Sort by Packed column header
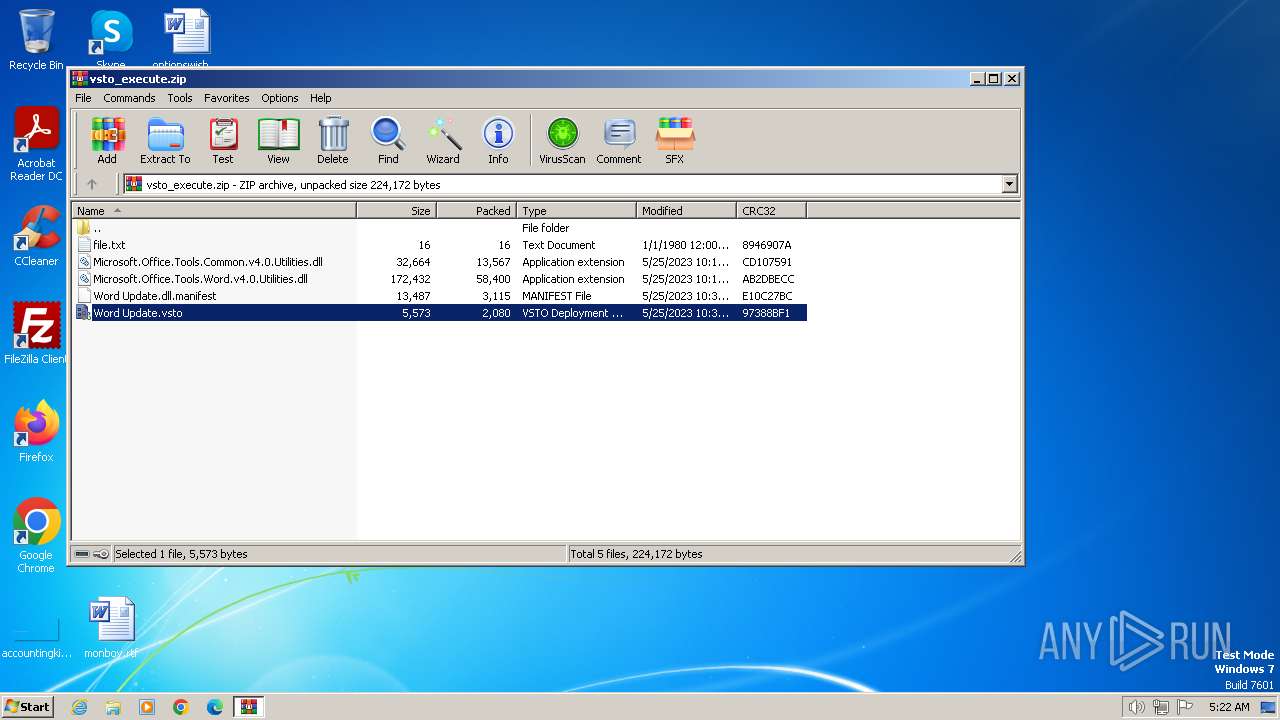1280x720 pixels. pyautogui.click(x=476, y=211)
